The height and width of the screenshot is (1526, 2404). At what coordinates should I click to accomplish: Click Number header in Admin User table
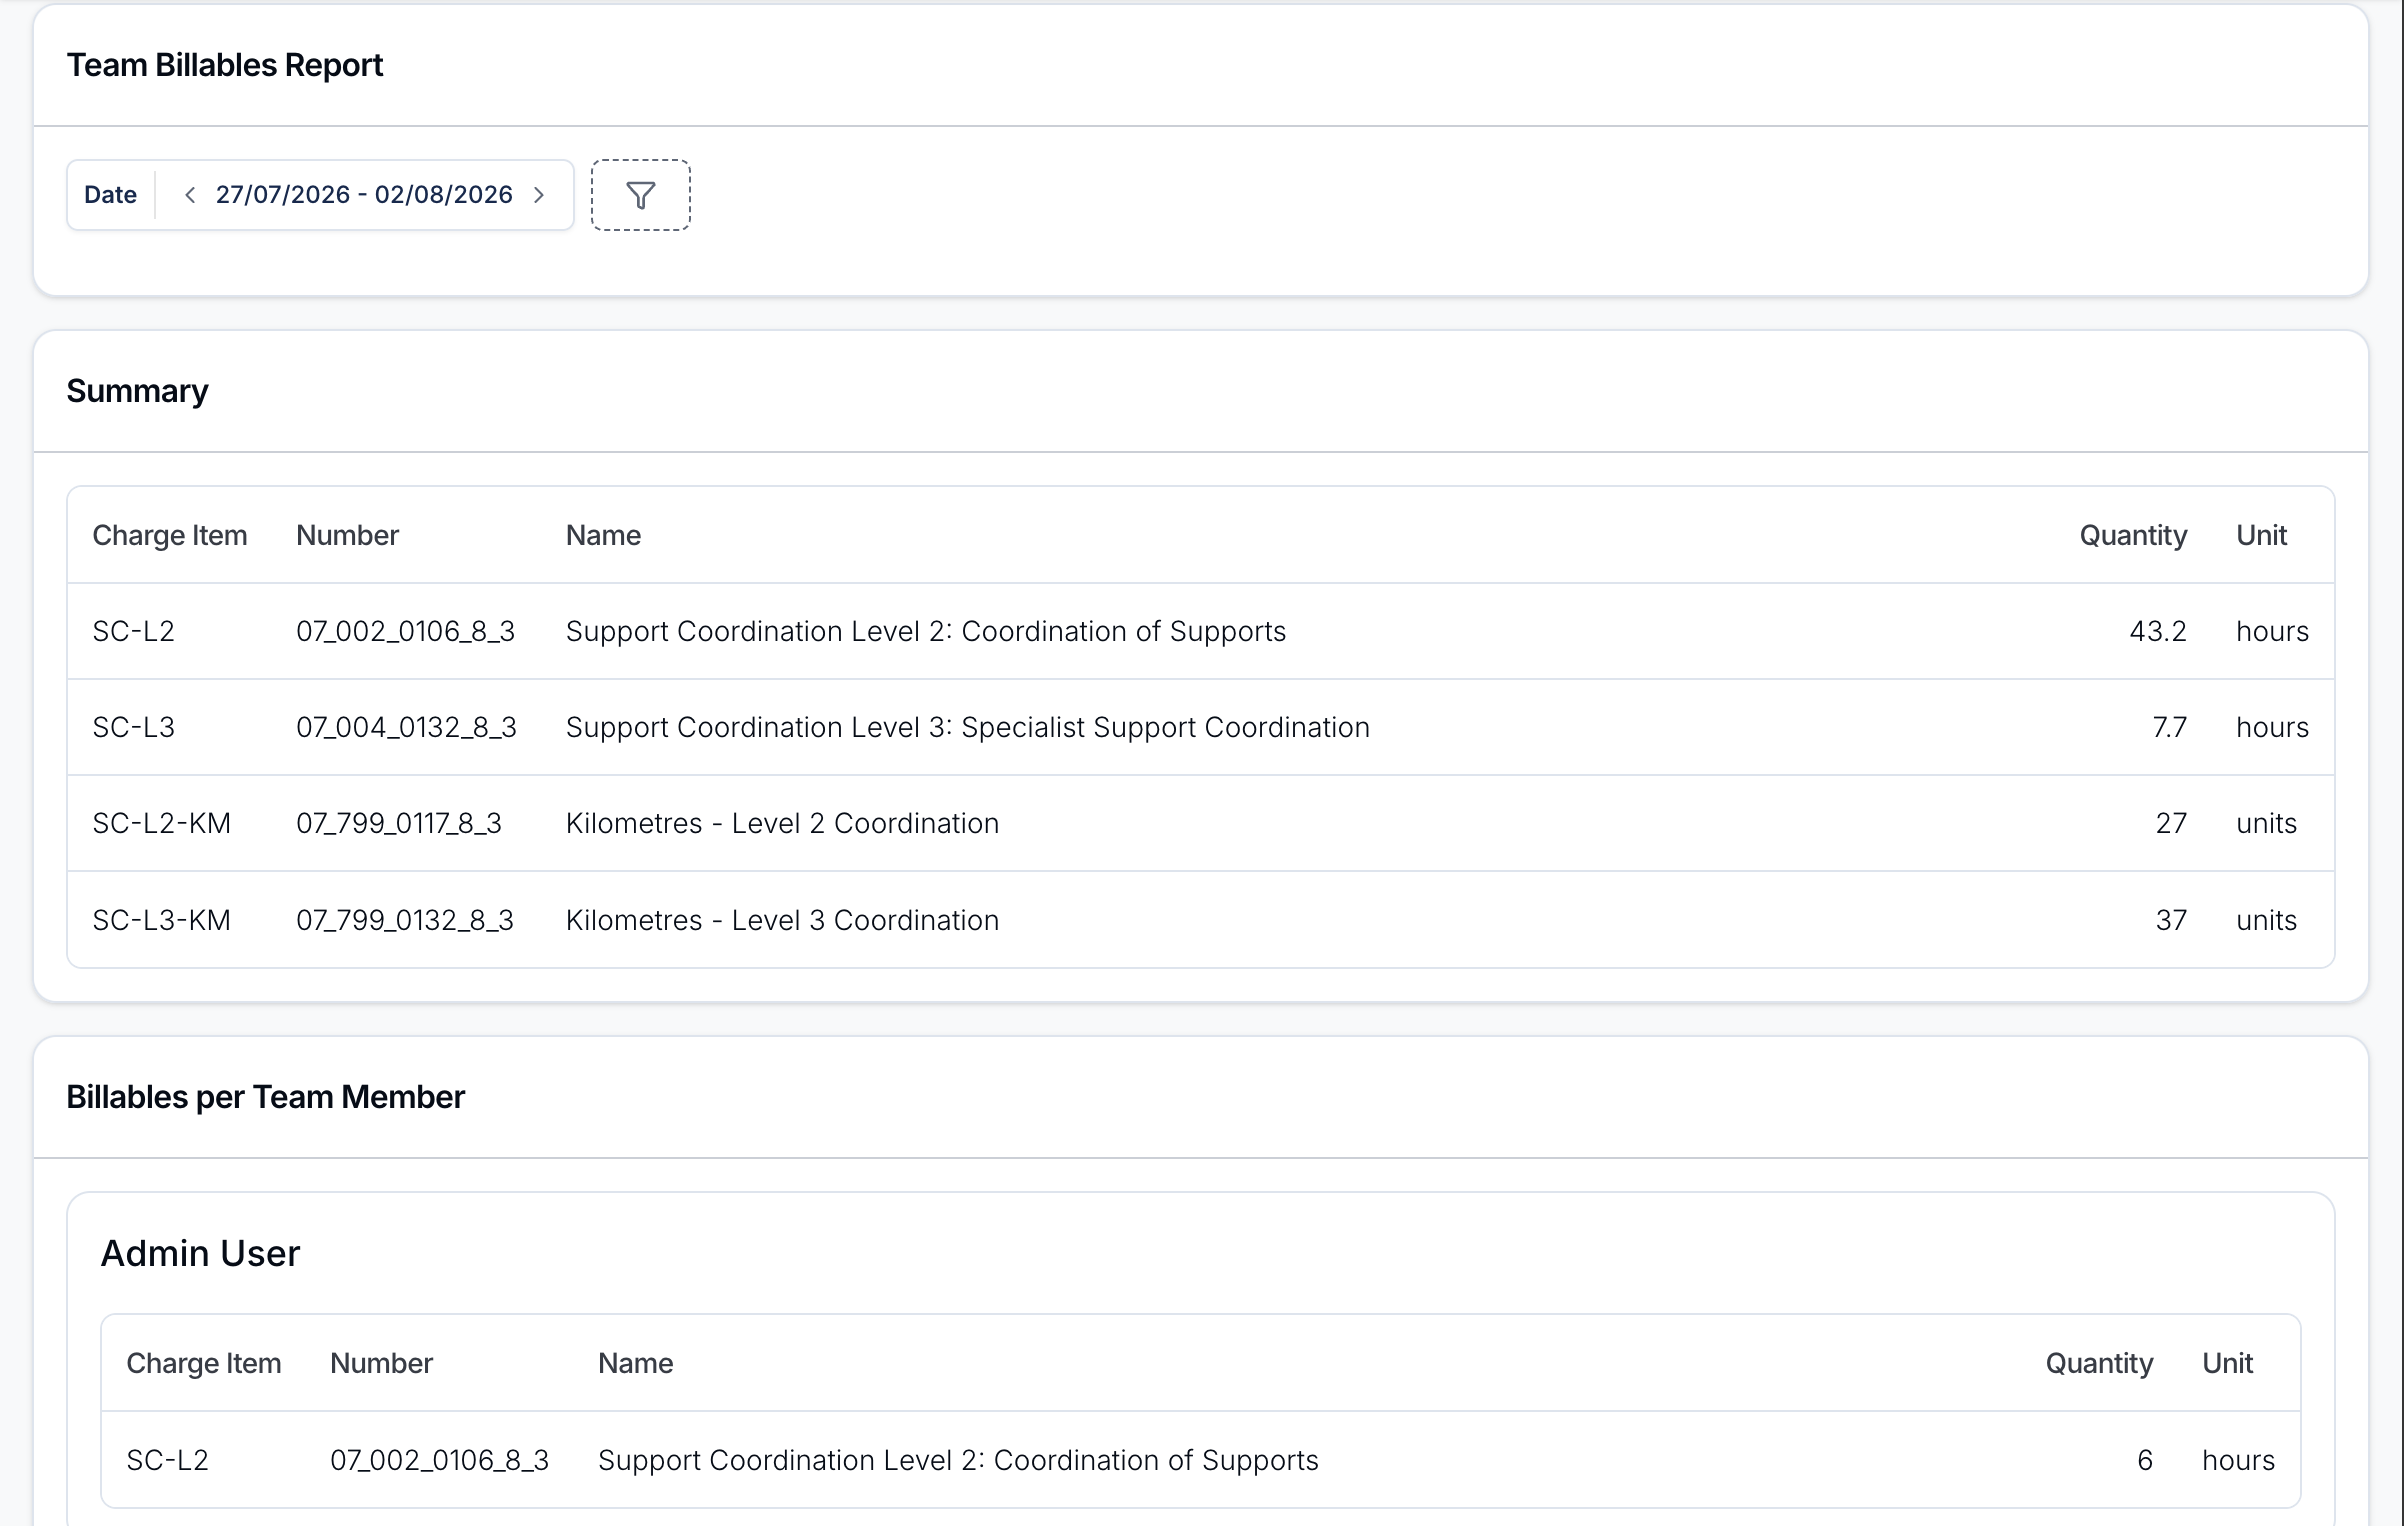(381, 1363)
